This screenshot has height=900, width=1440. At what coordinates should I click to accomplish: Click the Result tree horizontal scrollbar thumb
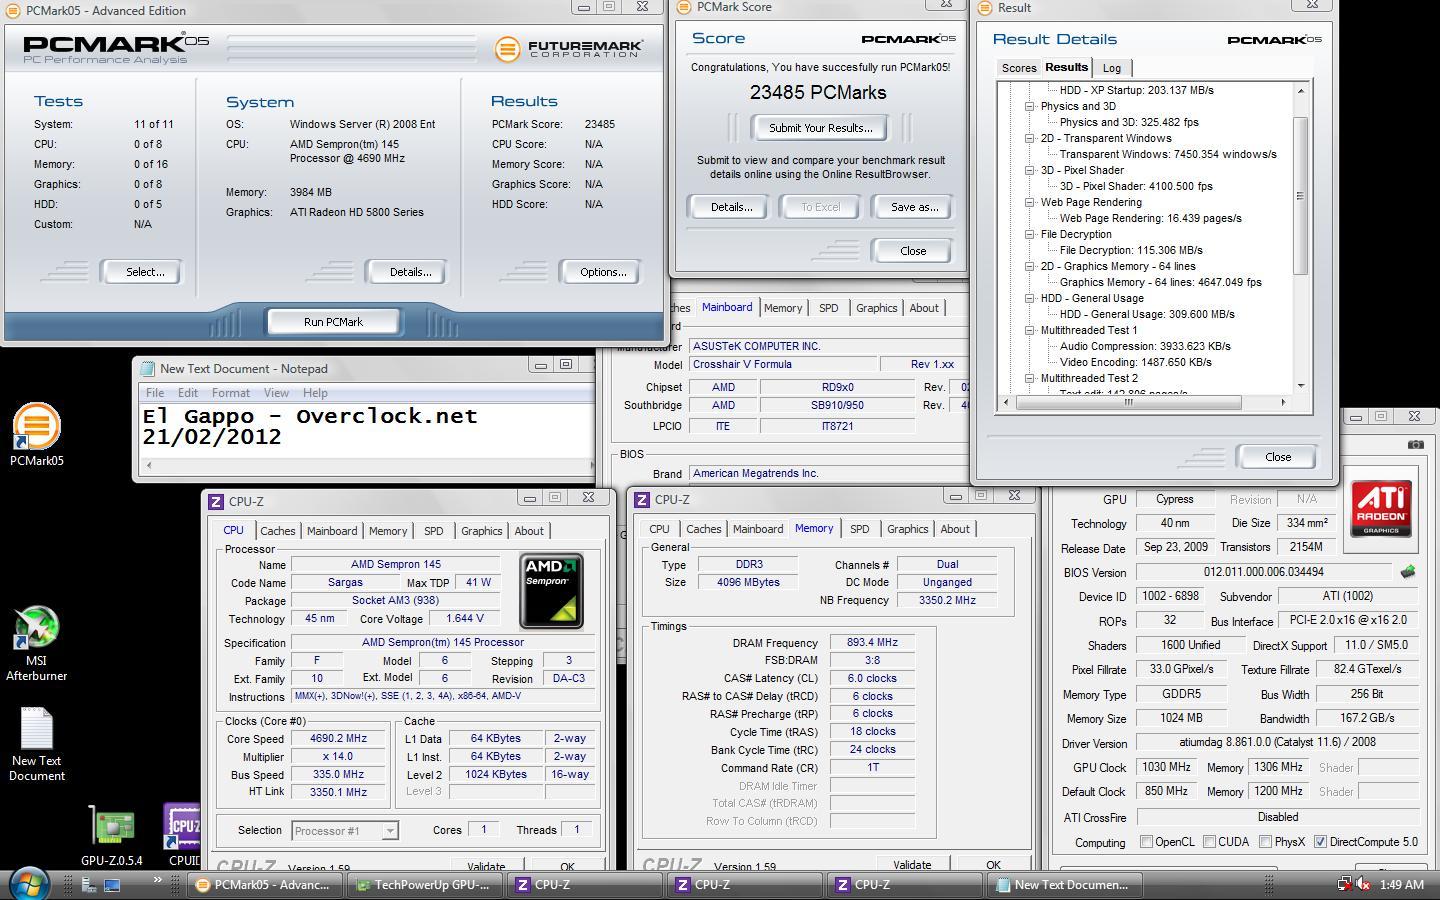point(1128,402)
